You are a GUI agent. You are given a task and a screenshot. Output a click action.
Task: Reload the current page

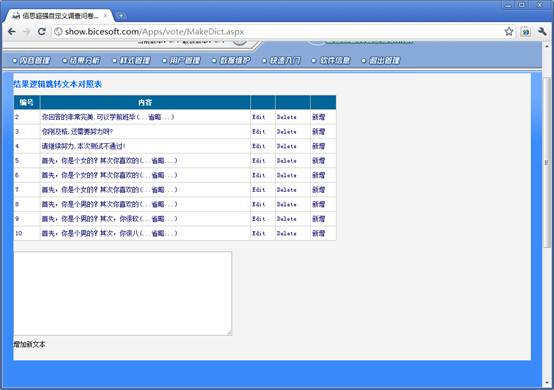(42, 31)
